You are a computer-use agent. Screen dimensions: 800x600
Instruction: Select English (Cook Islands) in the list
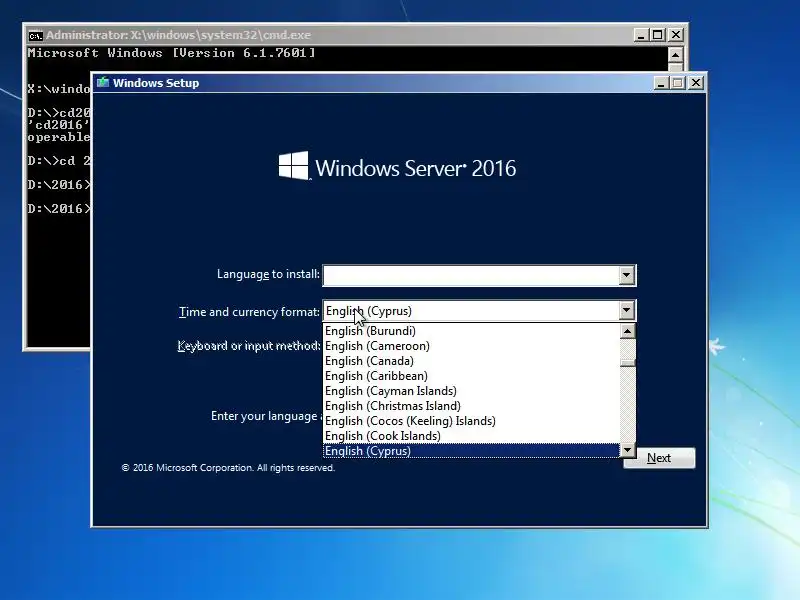point(472,436)
